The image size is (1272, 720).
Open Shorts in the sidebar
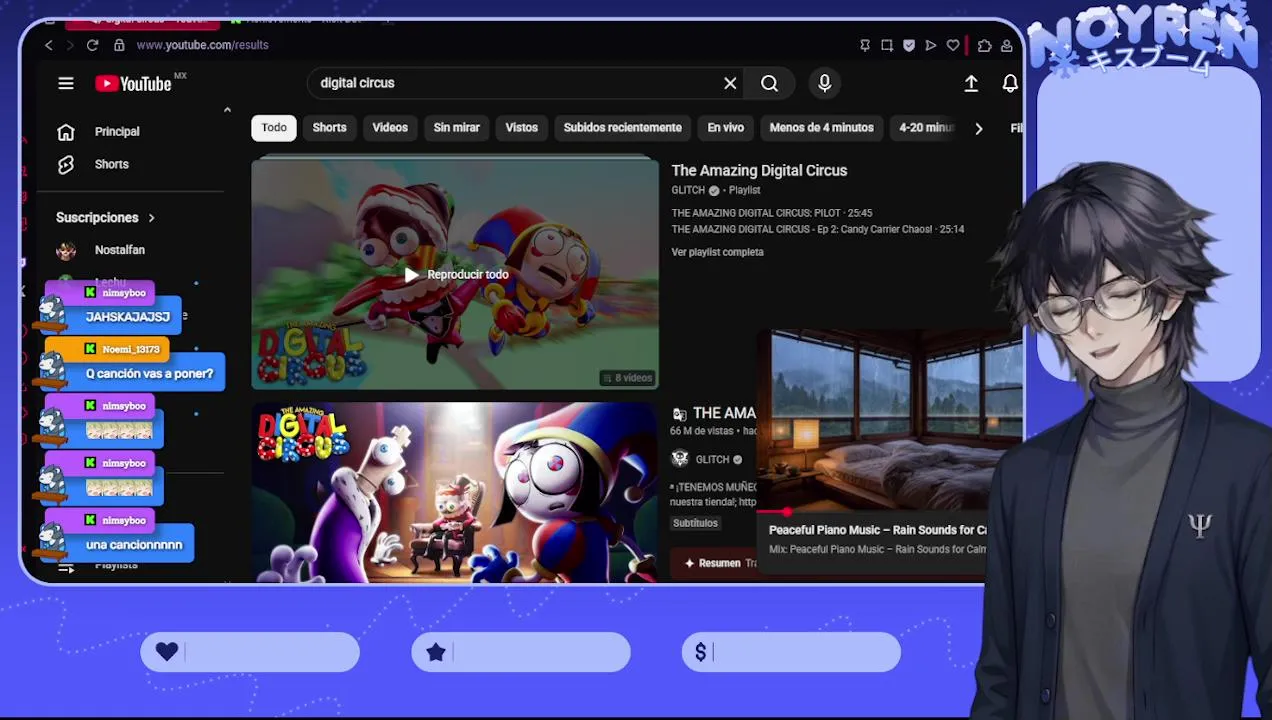coord(111,164)
